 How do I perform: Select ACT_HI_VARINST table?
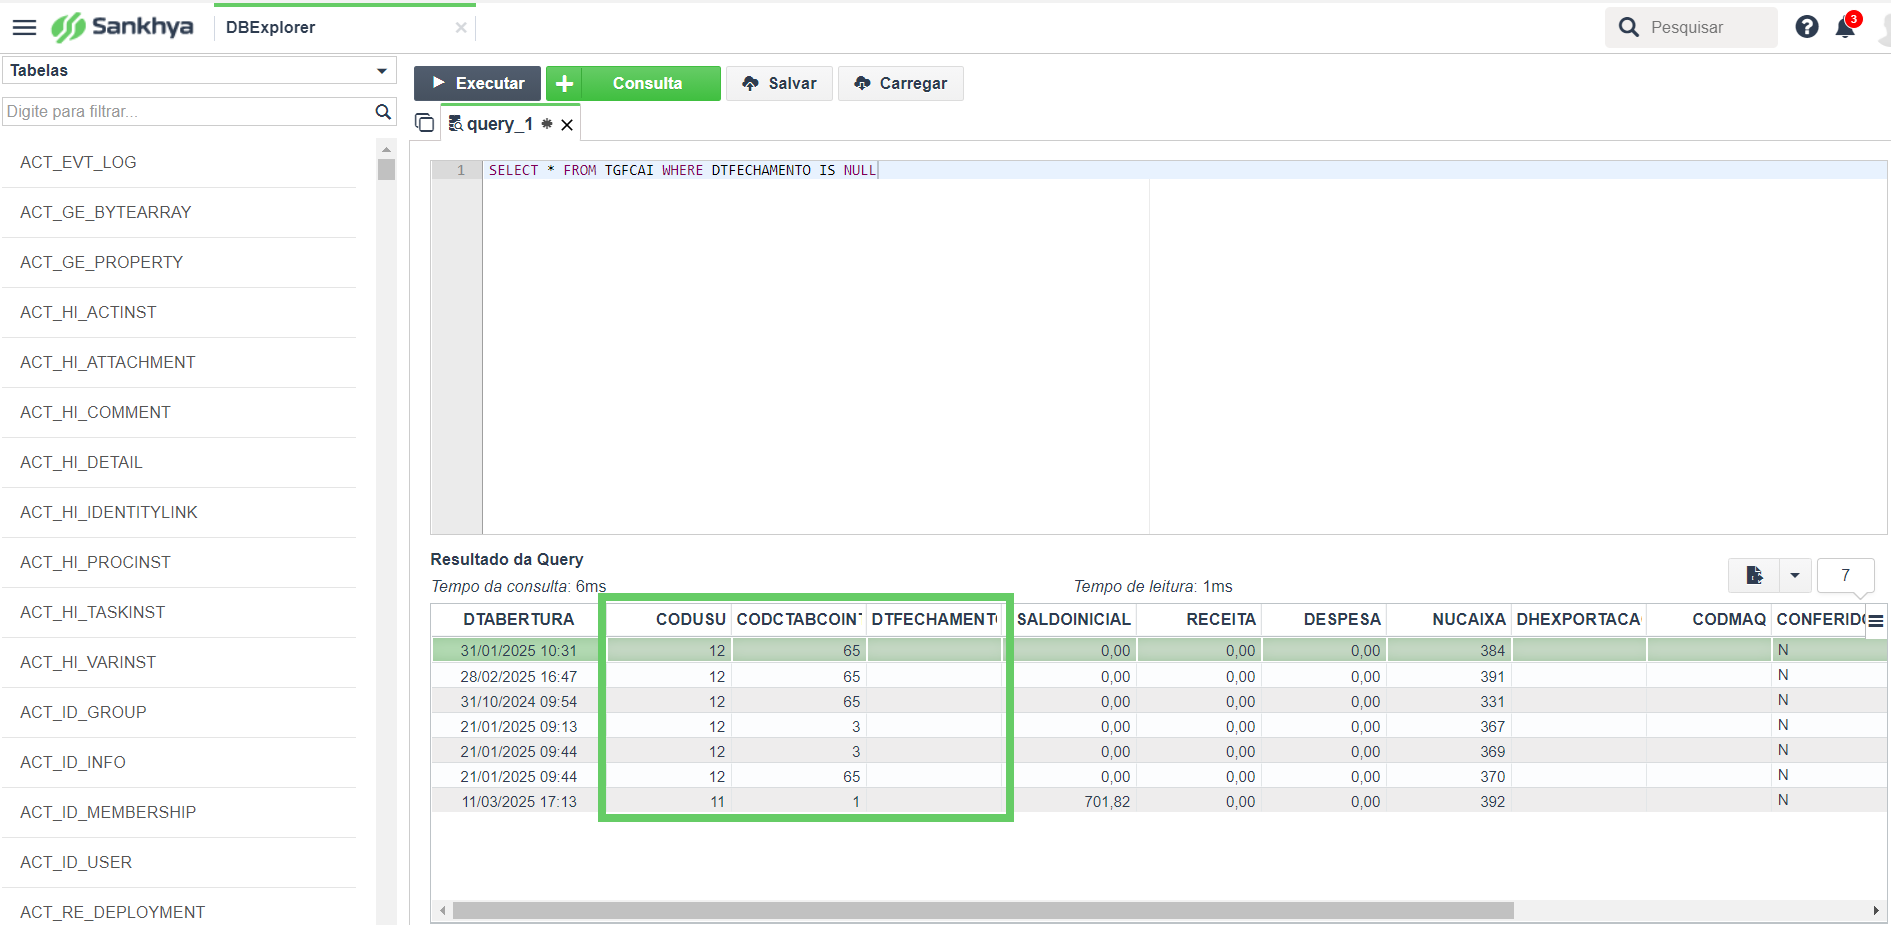click(x=88, y=662)
